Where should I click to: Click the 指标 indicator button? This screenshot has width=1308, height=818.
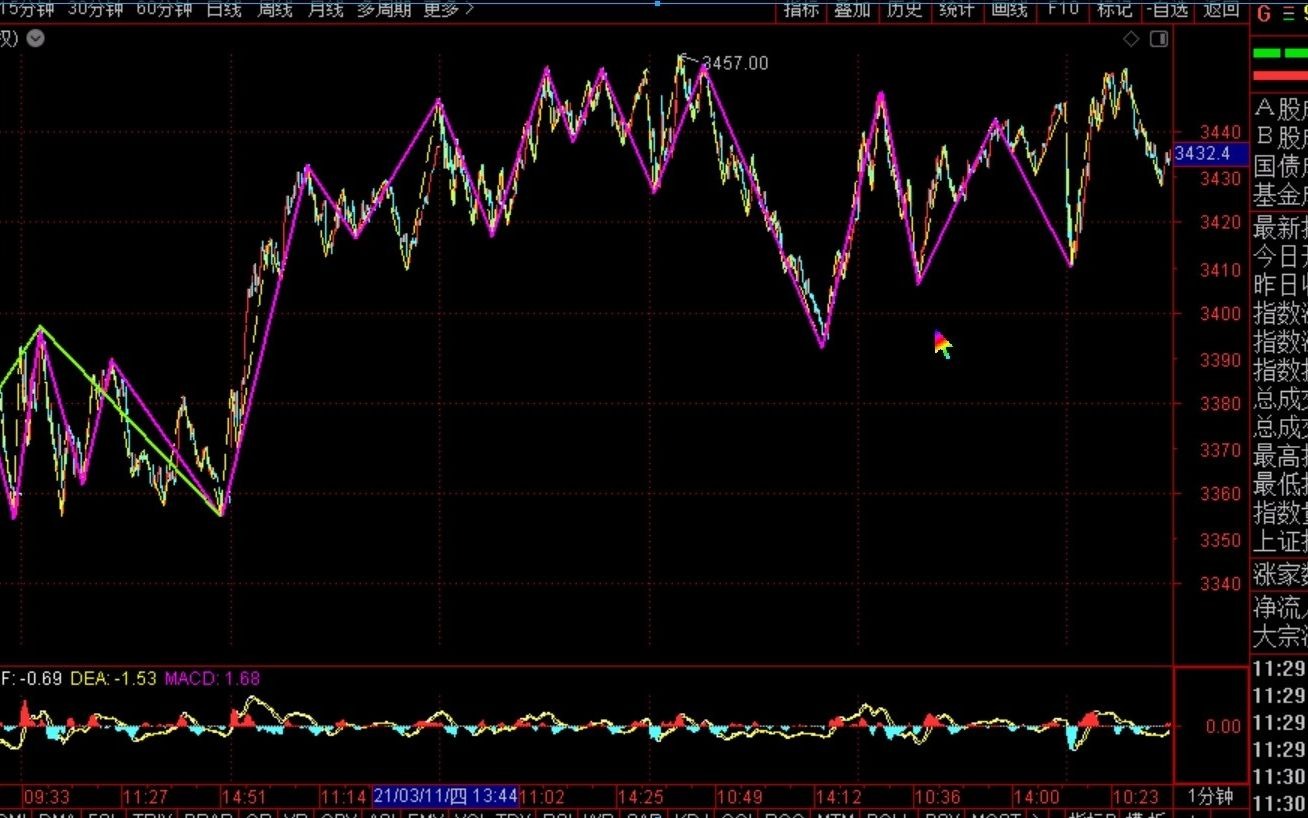pyautogui.click(x=801, y=9)
